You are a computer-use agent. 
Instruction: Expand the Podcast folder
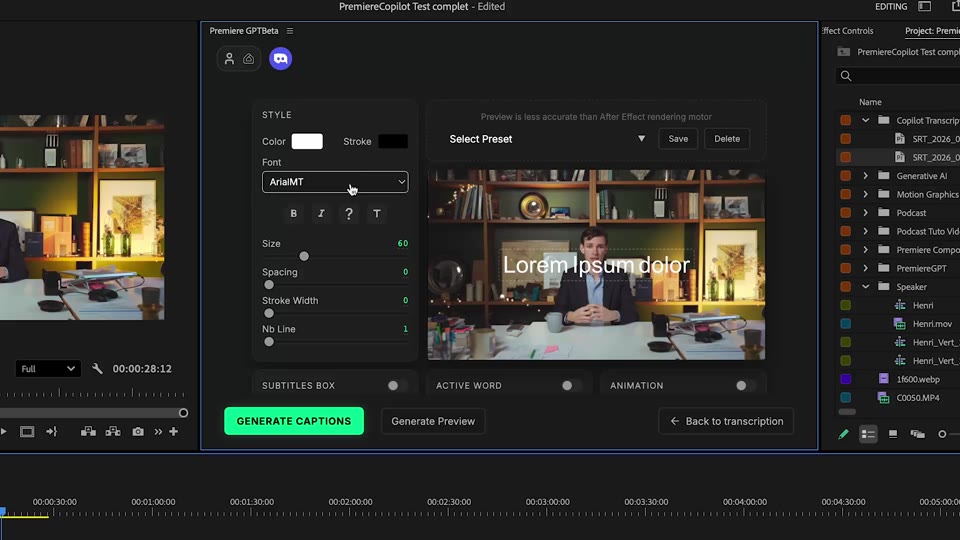point(865,213)
